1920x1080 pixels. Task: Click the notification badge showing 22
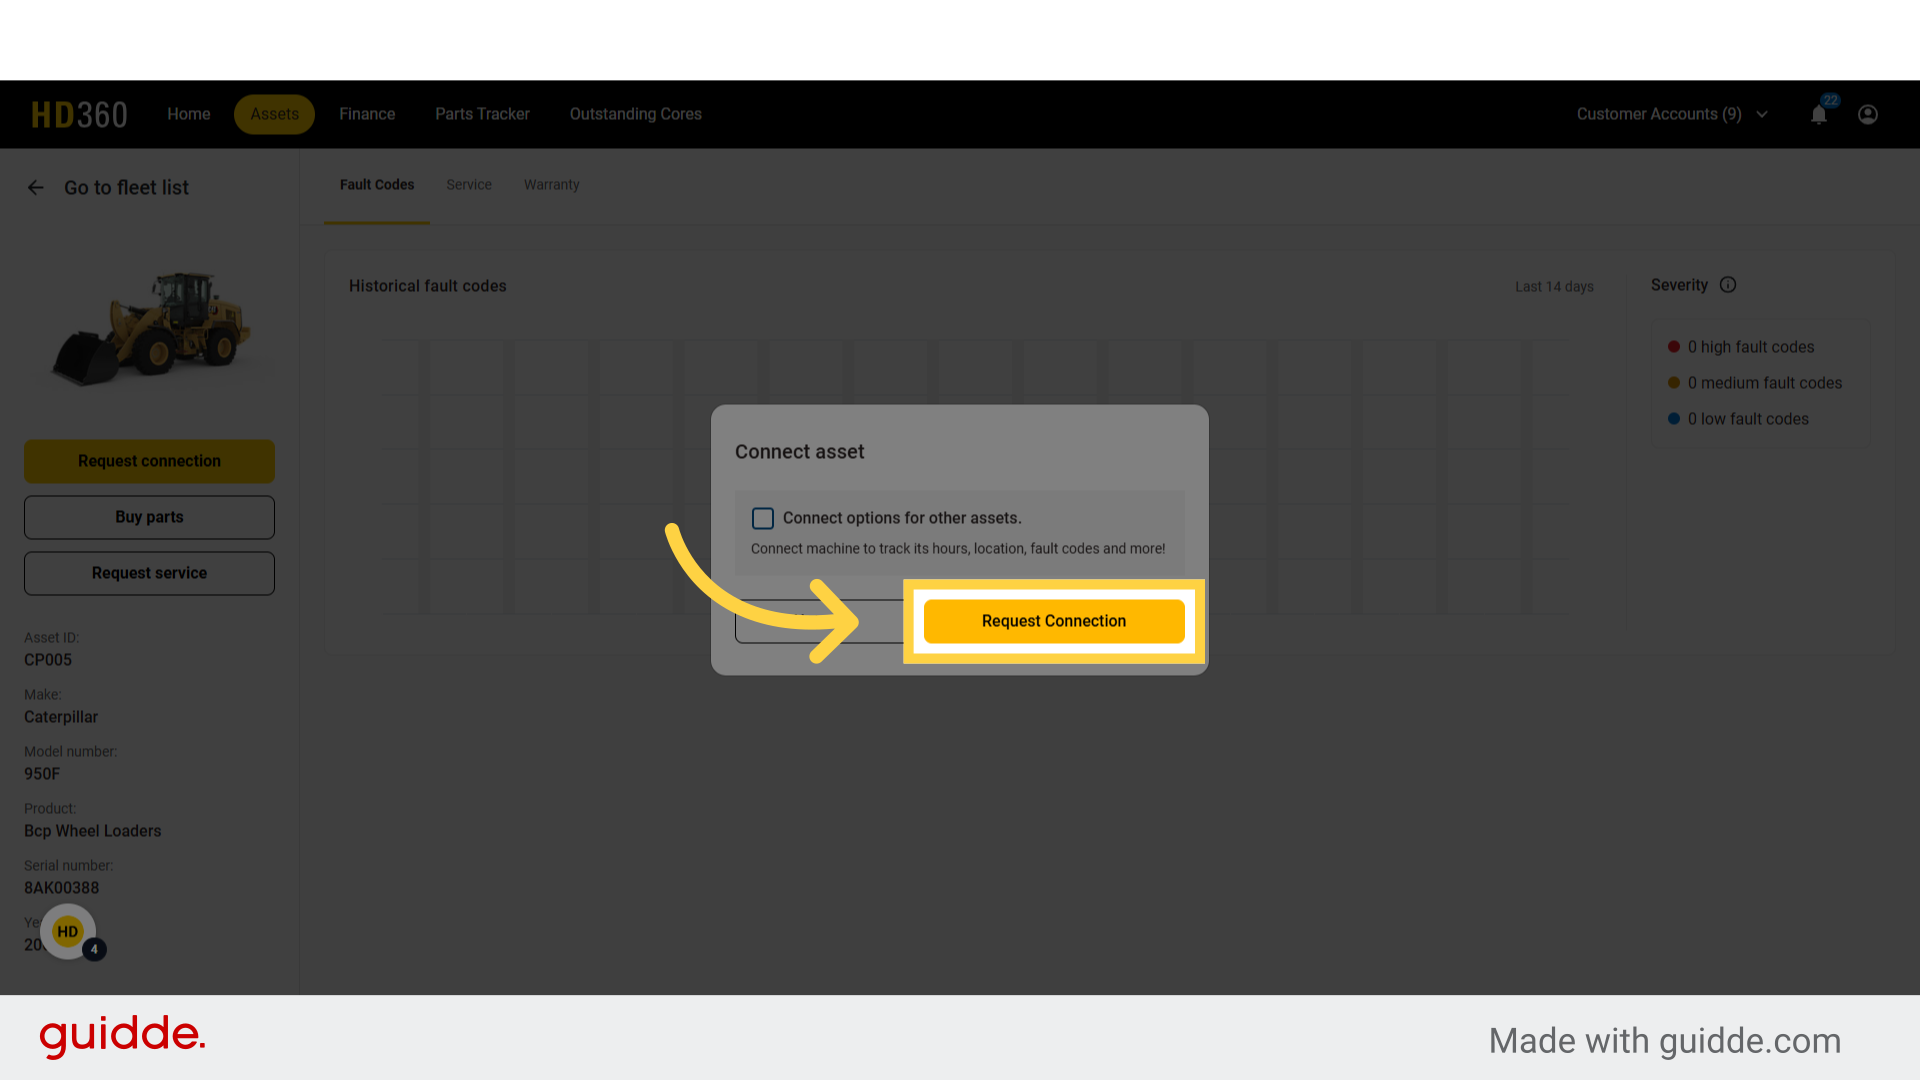pos(1830,101)
